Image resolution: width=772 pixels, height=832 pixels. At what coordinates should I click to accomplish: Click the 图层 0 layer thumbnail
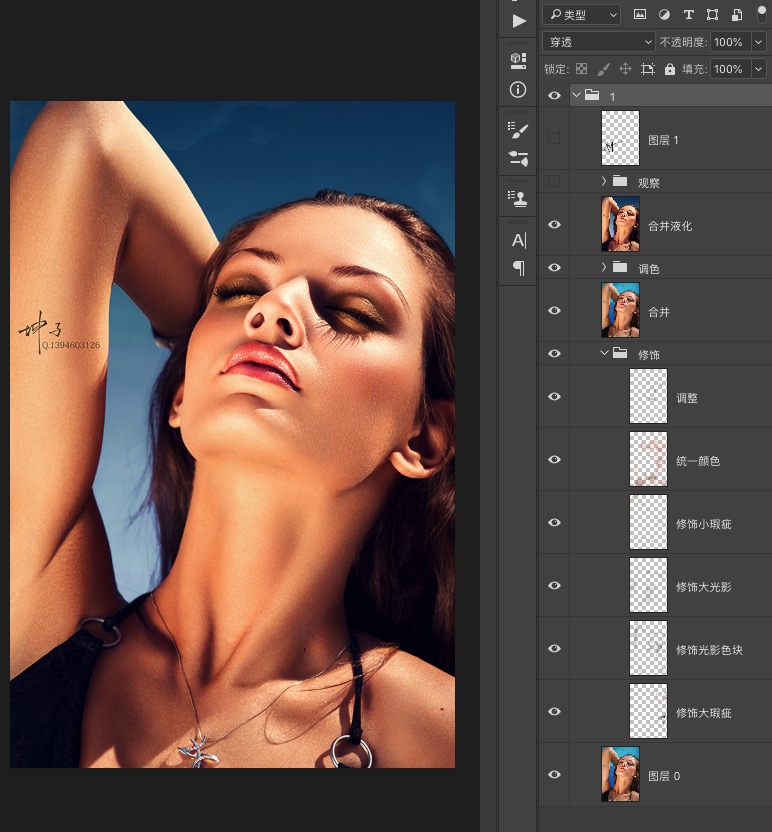[620, 774]
